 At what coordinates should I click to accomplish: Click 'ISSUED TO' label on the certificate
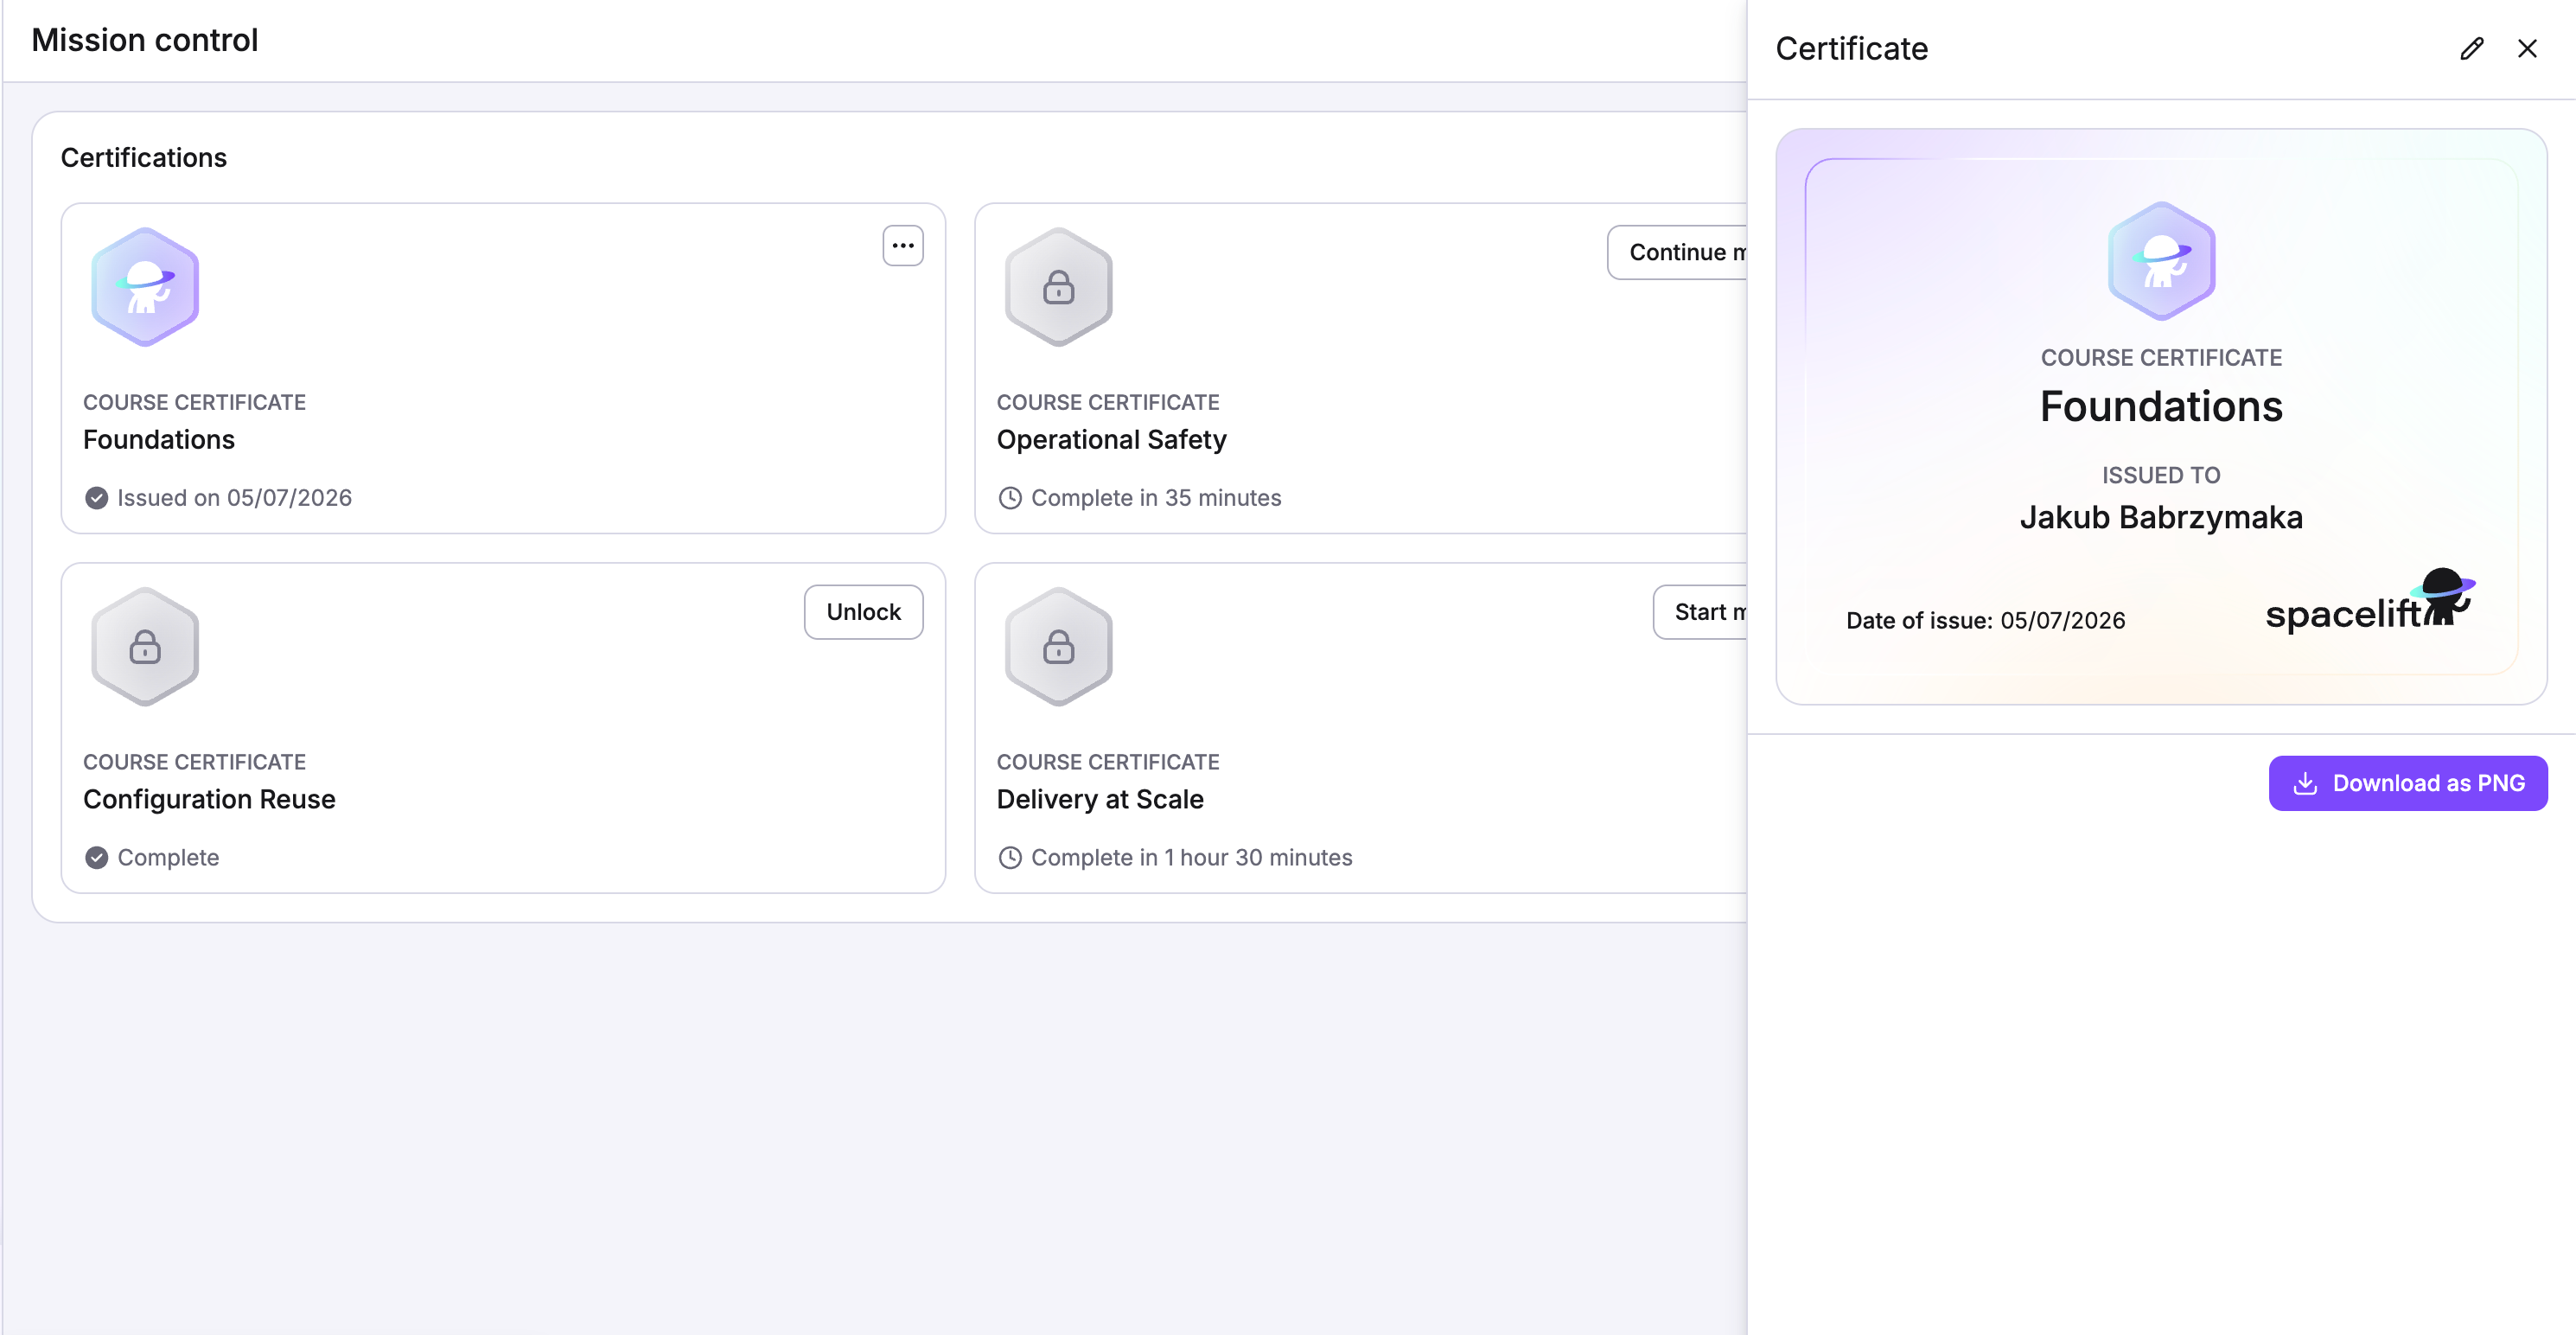coord(2161,475)
